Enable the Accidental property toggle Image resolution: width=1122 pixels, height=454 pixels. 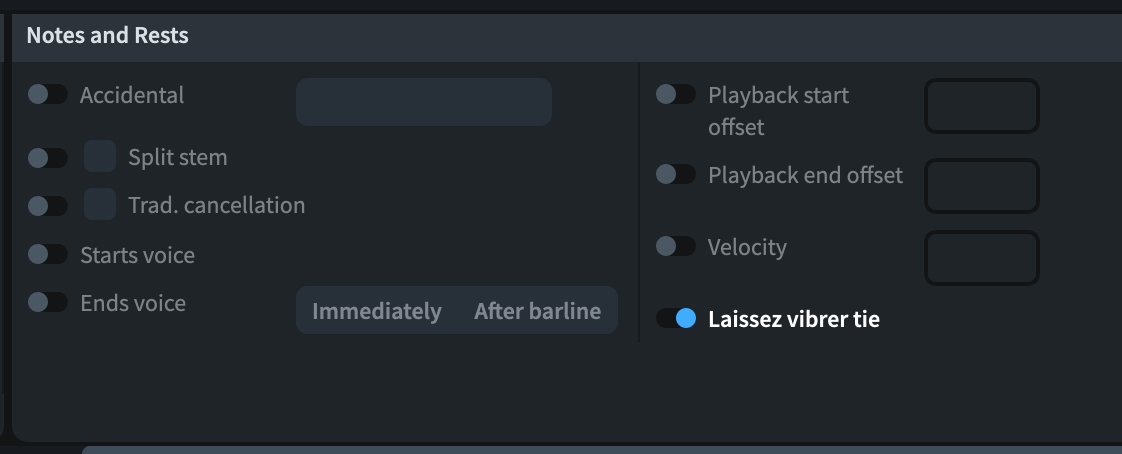48,95
